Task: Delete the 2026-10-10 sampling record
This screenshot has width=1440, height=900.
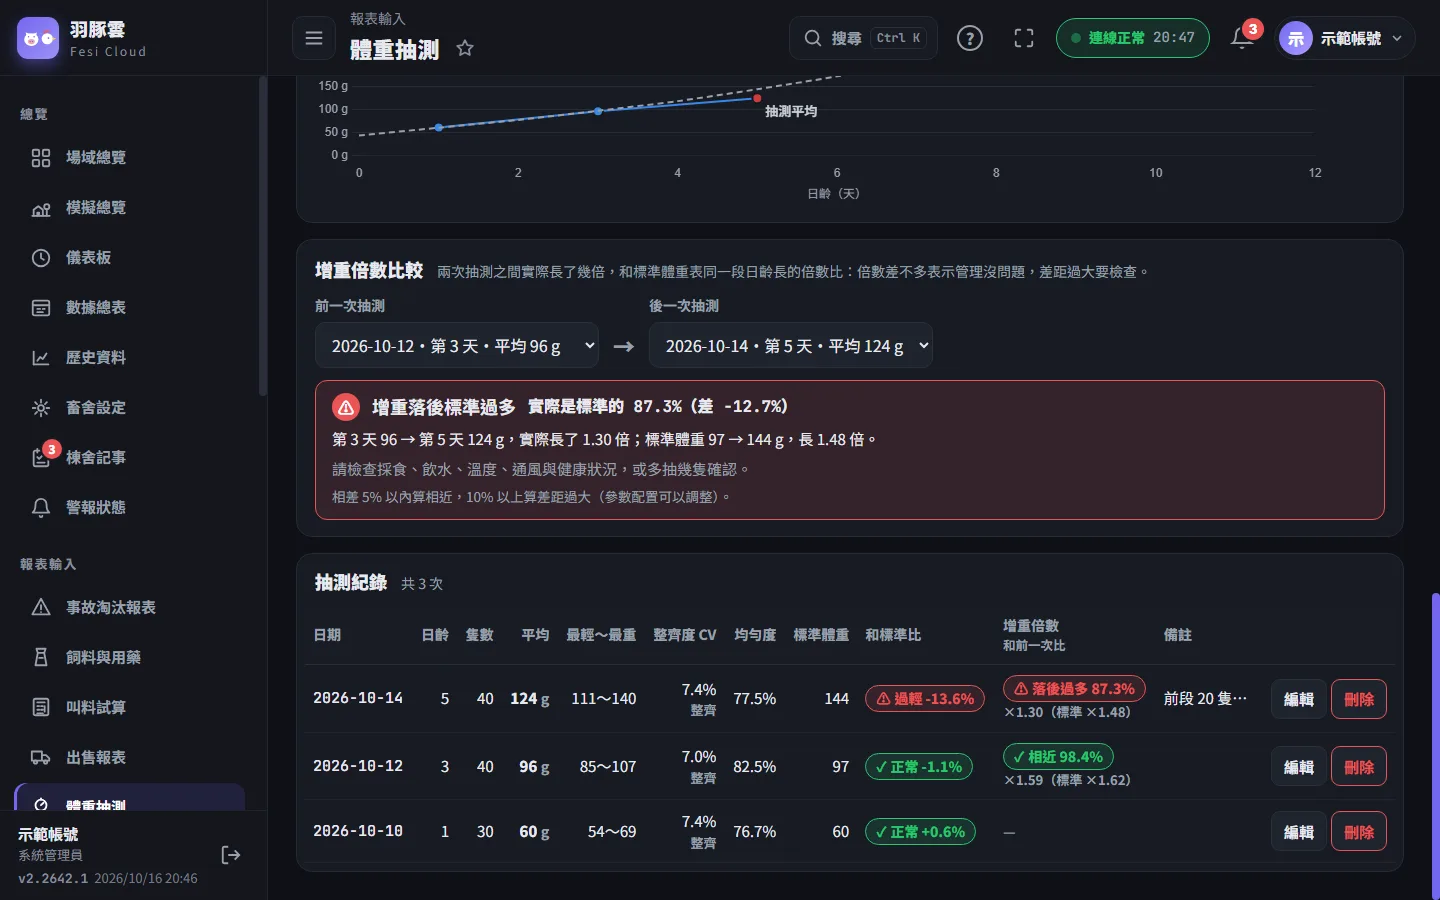Action: (1359, 832)
